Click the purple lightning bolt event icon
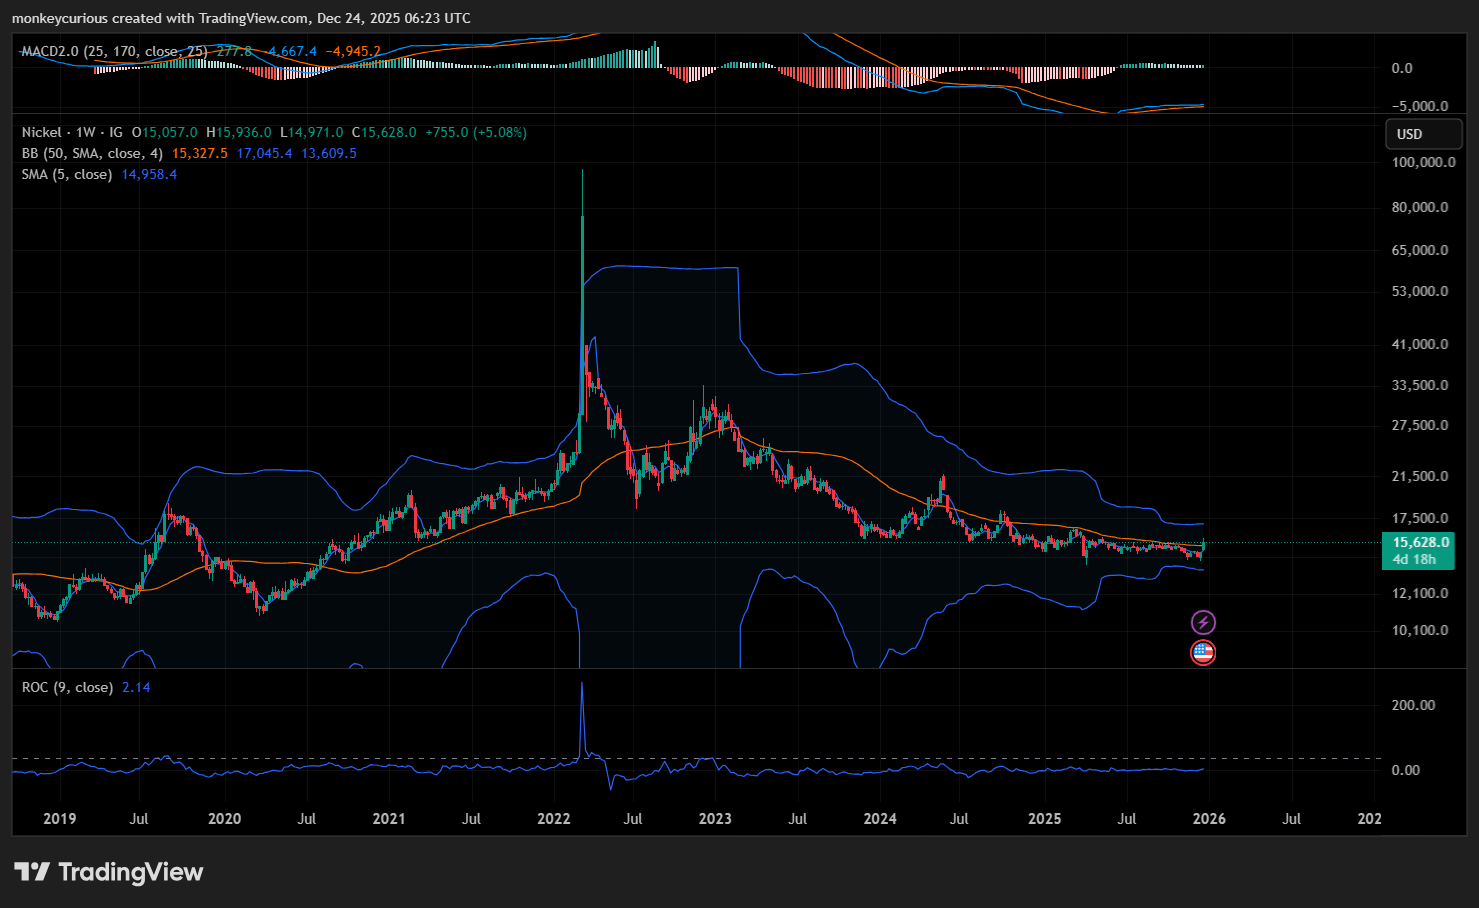The image size is (1479, 908). tap(1203, 623)
